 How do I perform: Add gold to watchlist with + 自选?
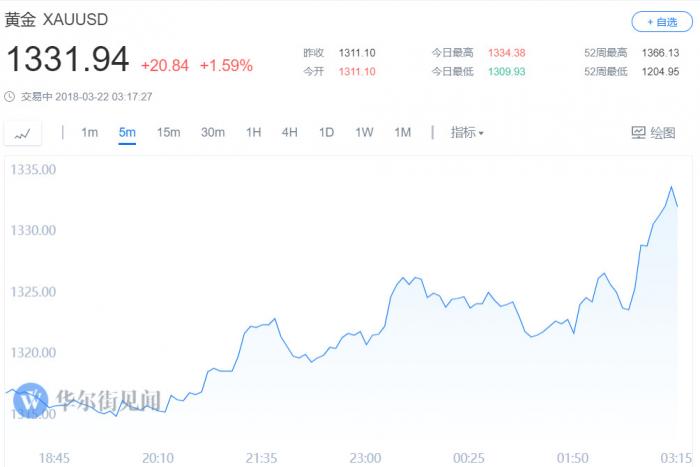point(661,22)
